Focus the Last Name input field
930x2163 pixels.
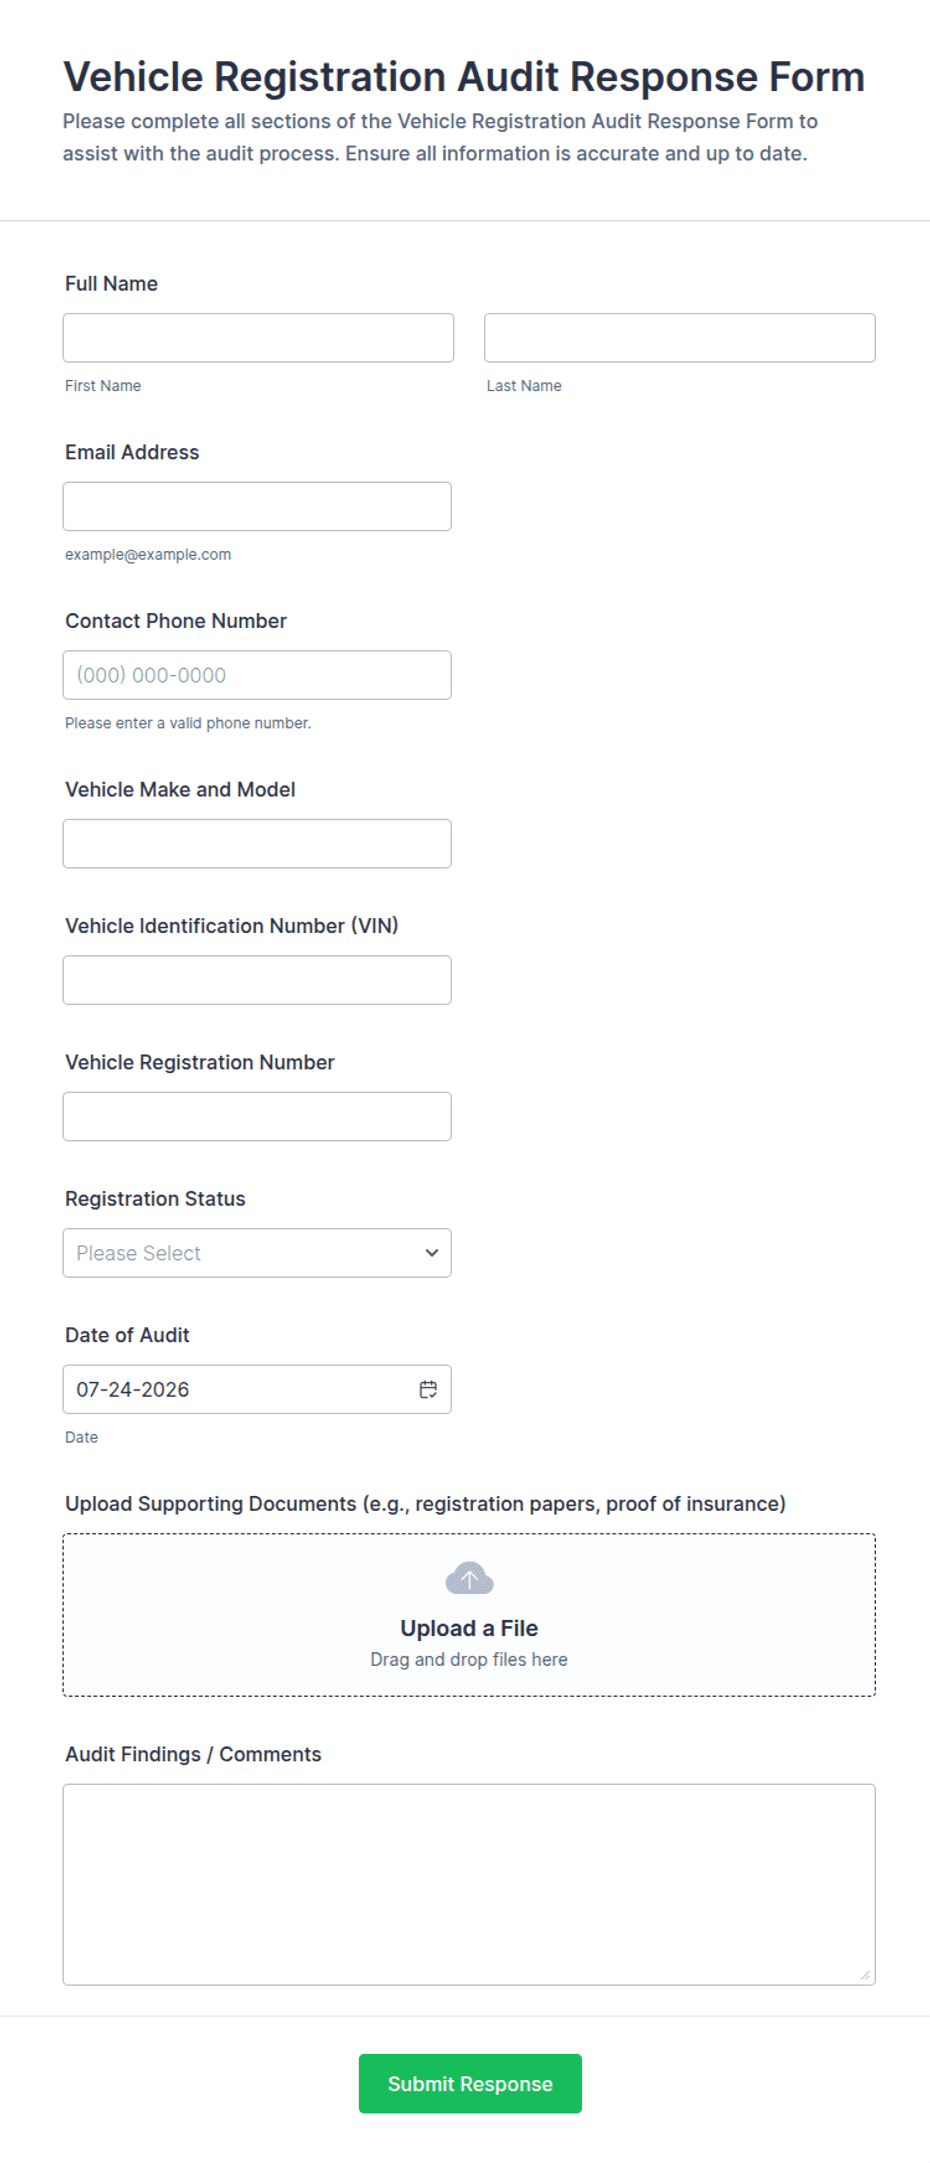click(x=680, y=338)
